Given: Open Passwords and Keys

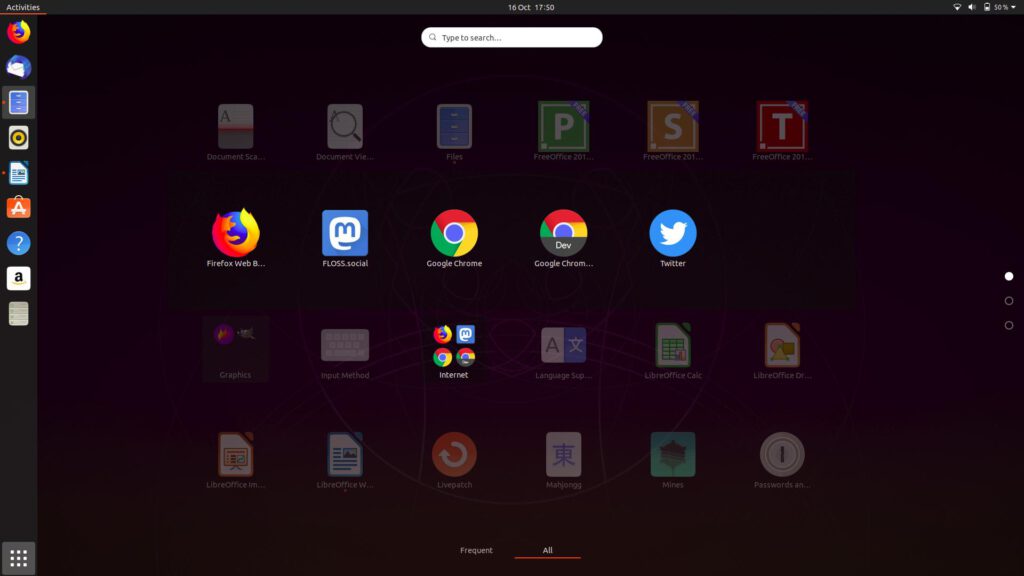Looking at the screenshot, I should pos(782,454).
